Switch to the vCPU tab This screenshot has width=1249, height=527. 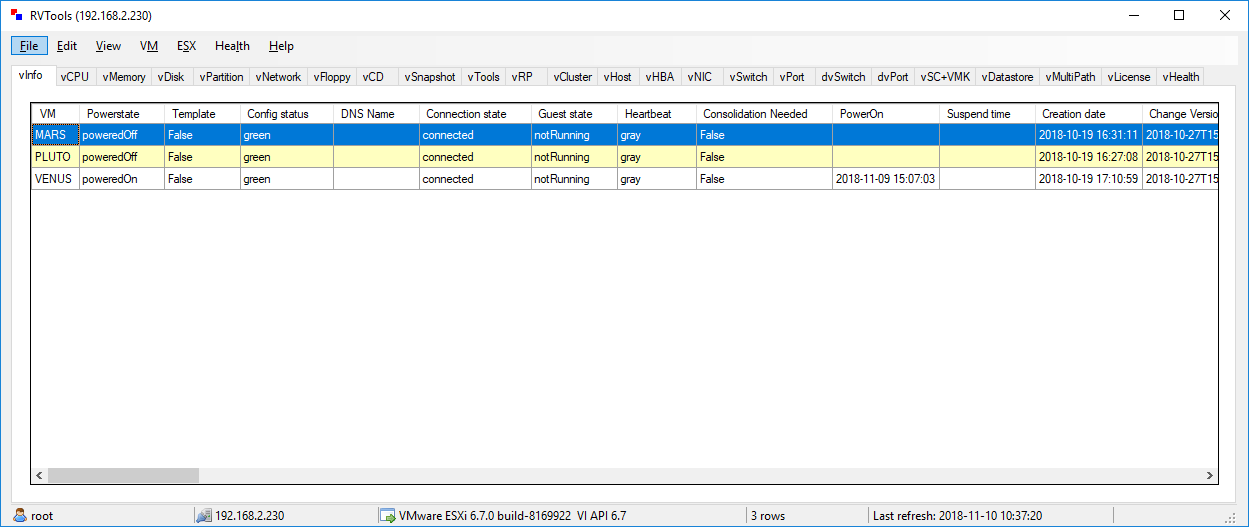pyautogui.click(x=75, y=77)
